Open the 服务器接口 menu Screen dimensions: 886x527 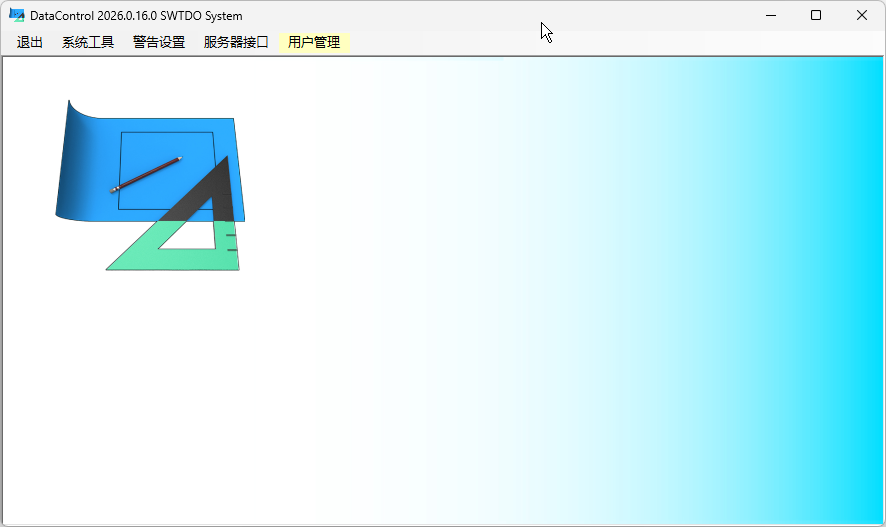(x=236, y=42)
